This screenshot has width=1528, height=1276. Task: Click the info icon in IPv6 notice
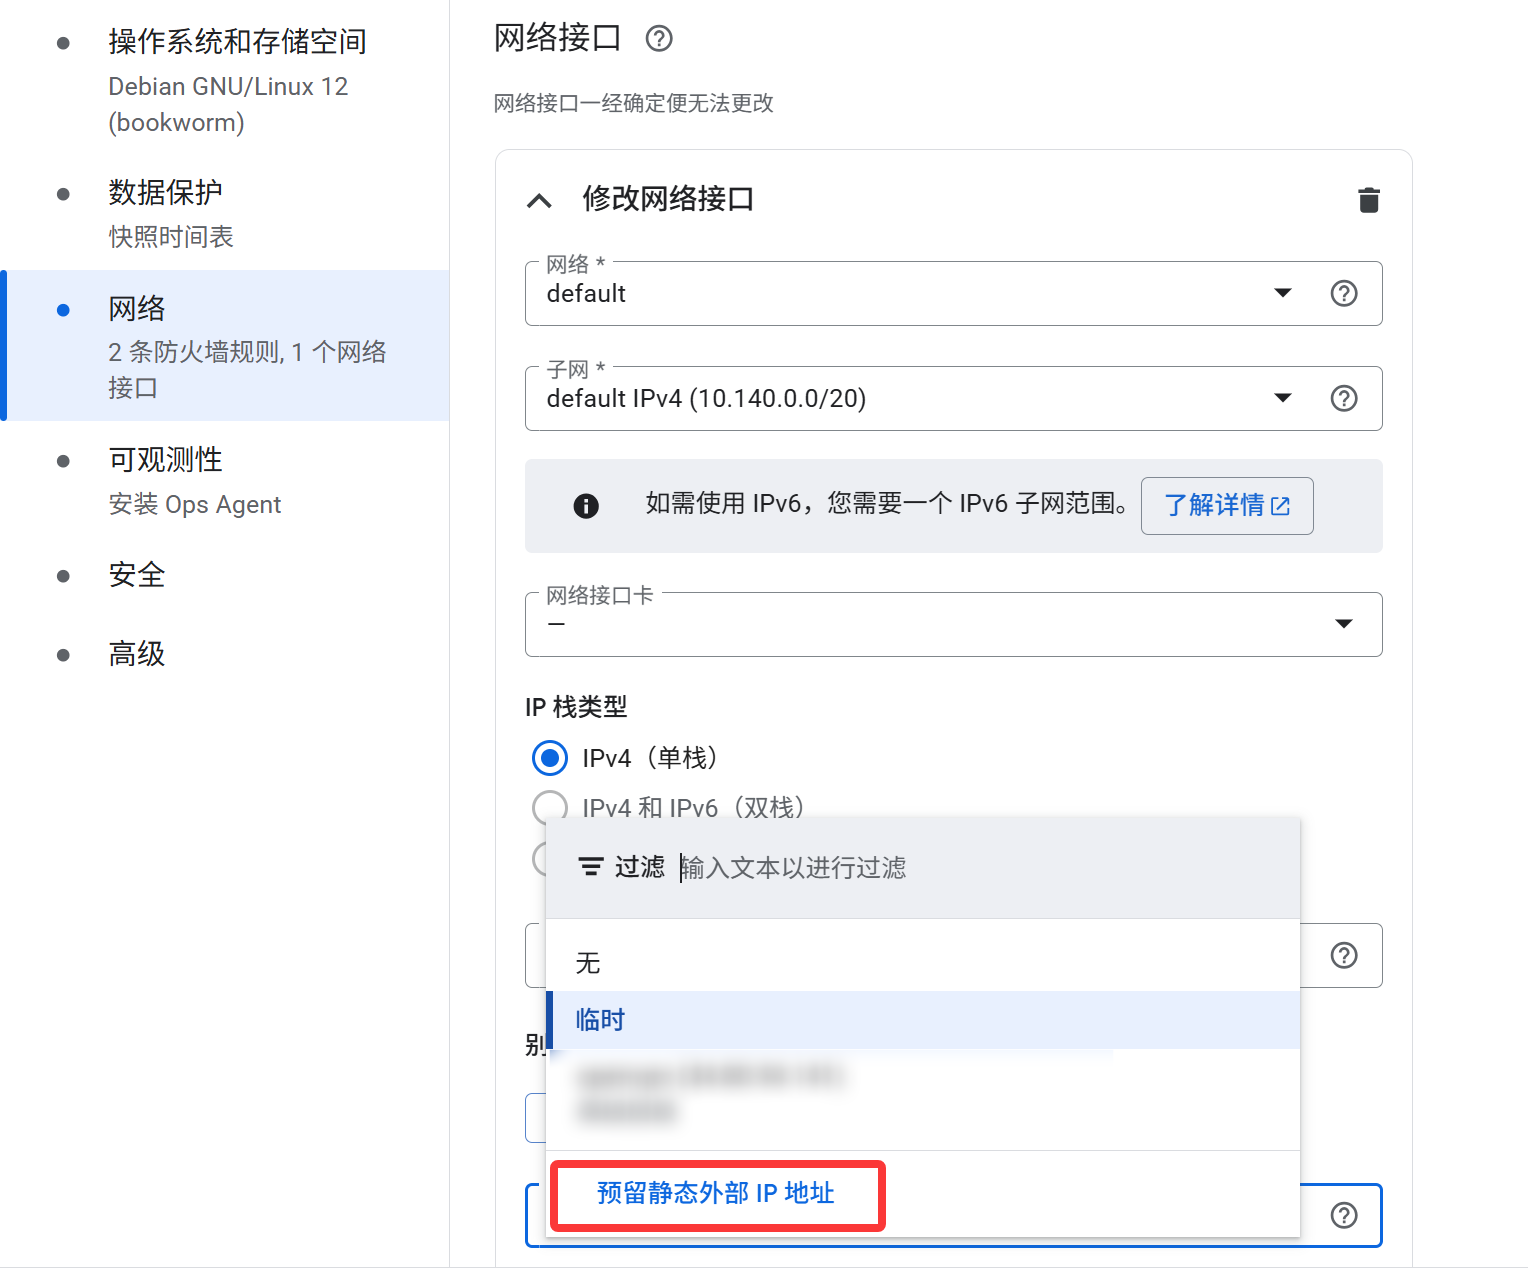tap(586, 506)
